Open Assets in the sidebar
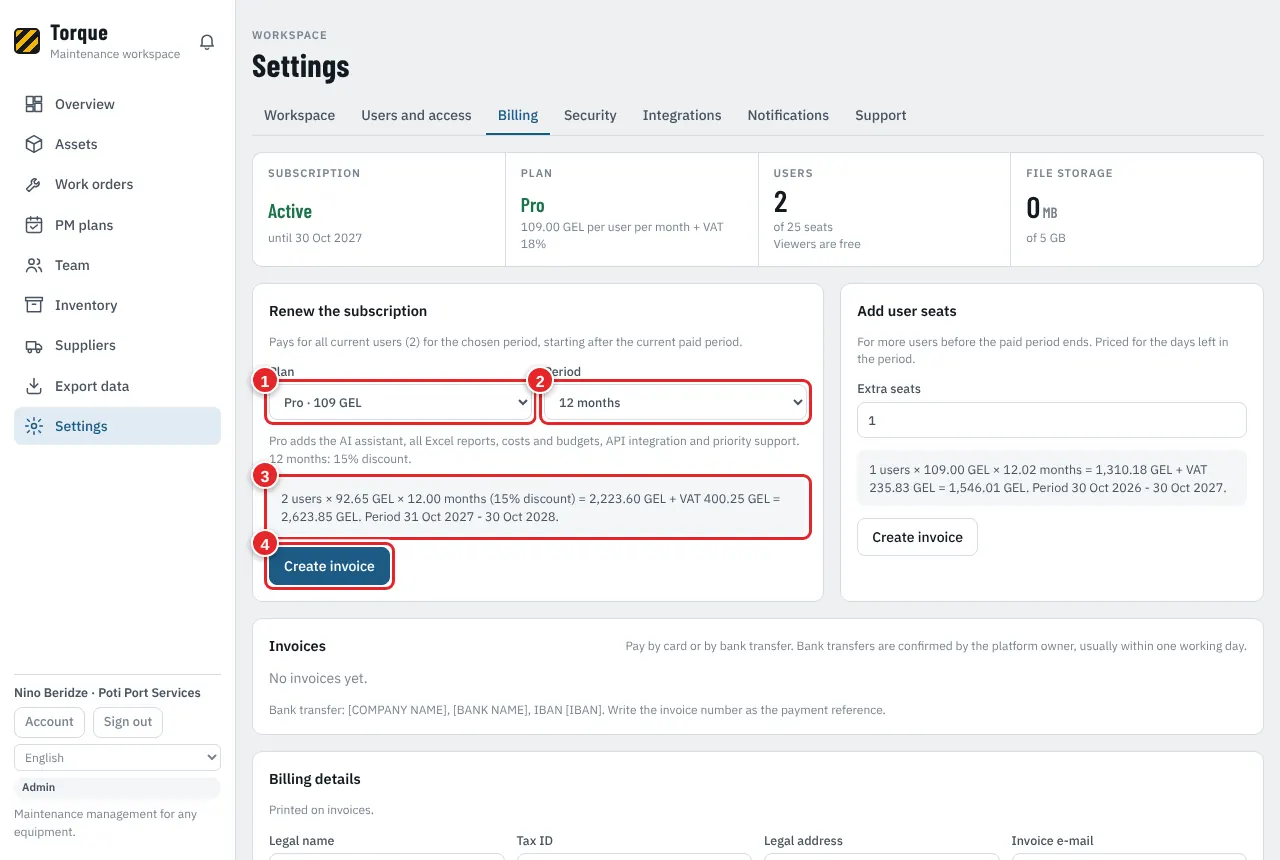 (x=117, y=144)
